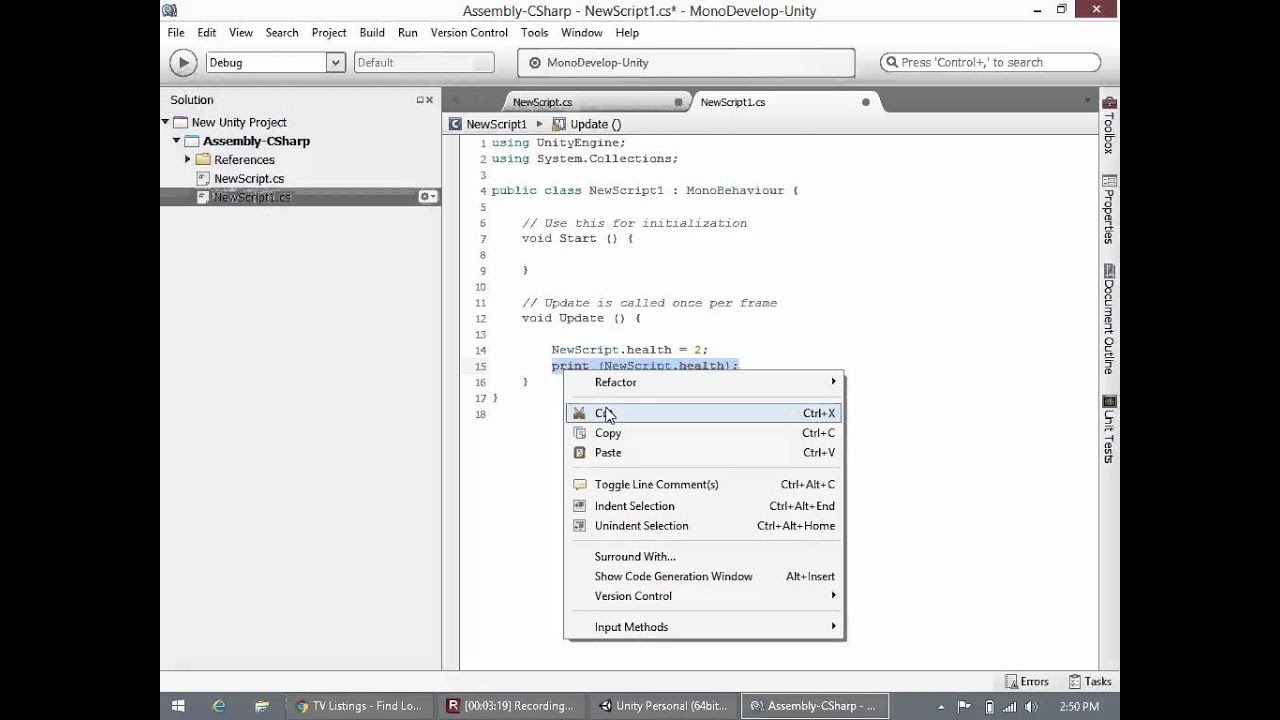Choose Paste from the context menu
The image size is (1280, 720).
coord(705,452)
